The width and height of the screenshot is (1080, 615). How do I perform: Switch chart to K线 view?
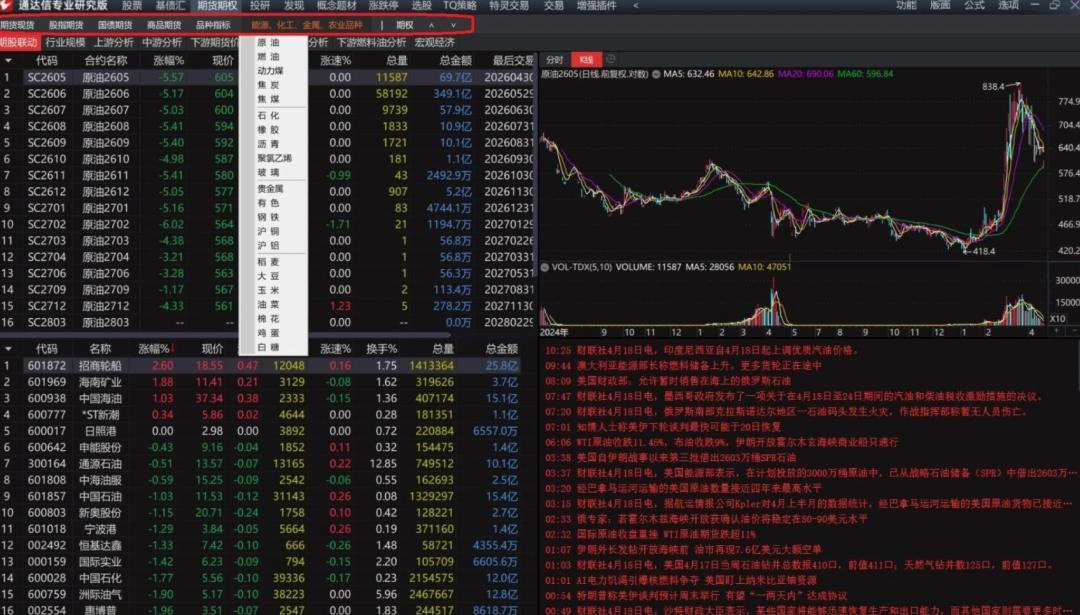point(585,60)
